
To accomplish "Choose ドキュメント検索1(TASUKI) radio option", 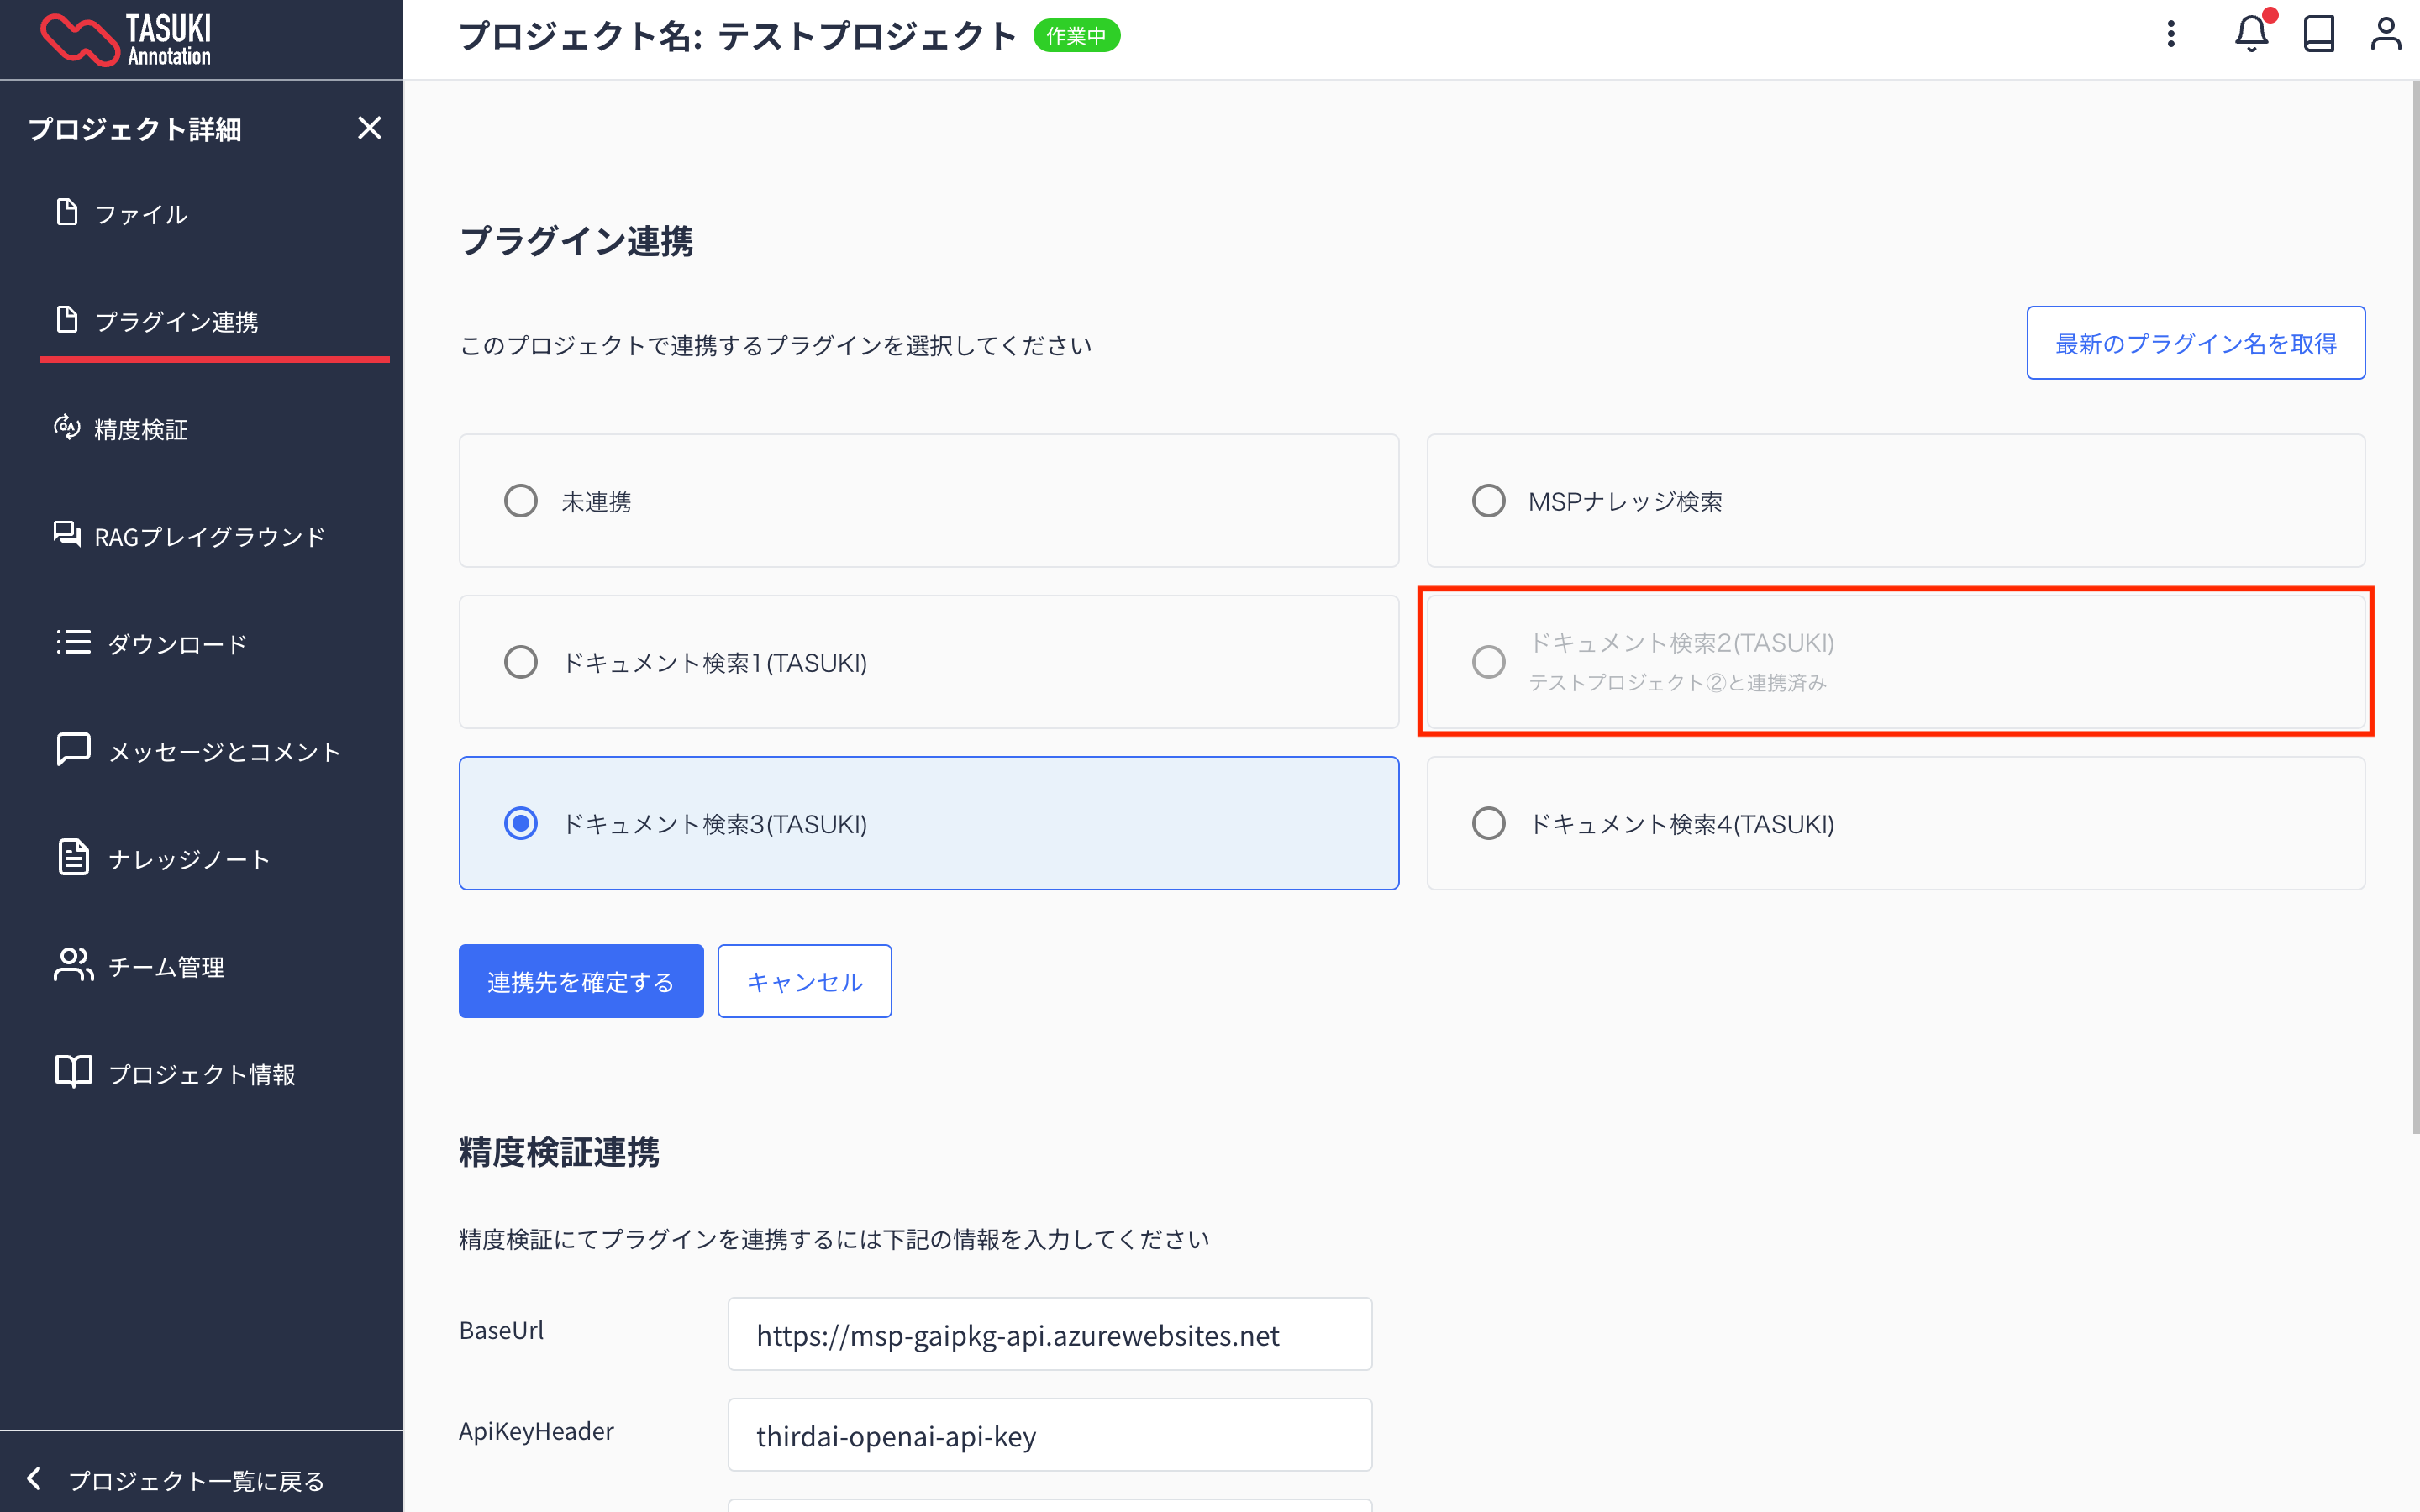I will point(521,662).
